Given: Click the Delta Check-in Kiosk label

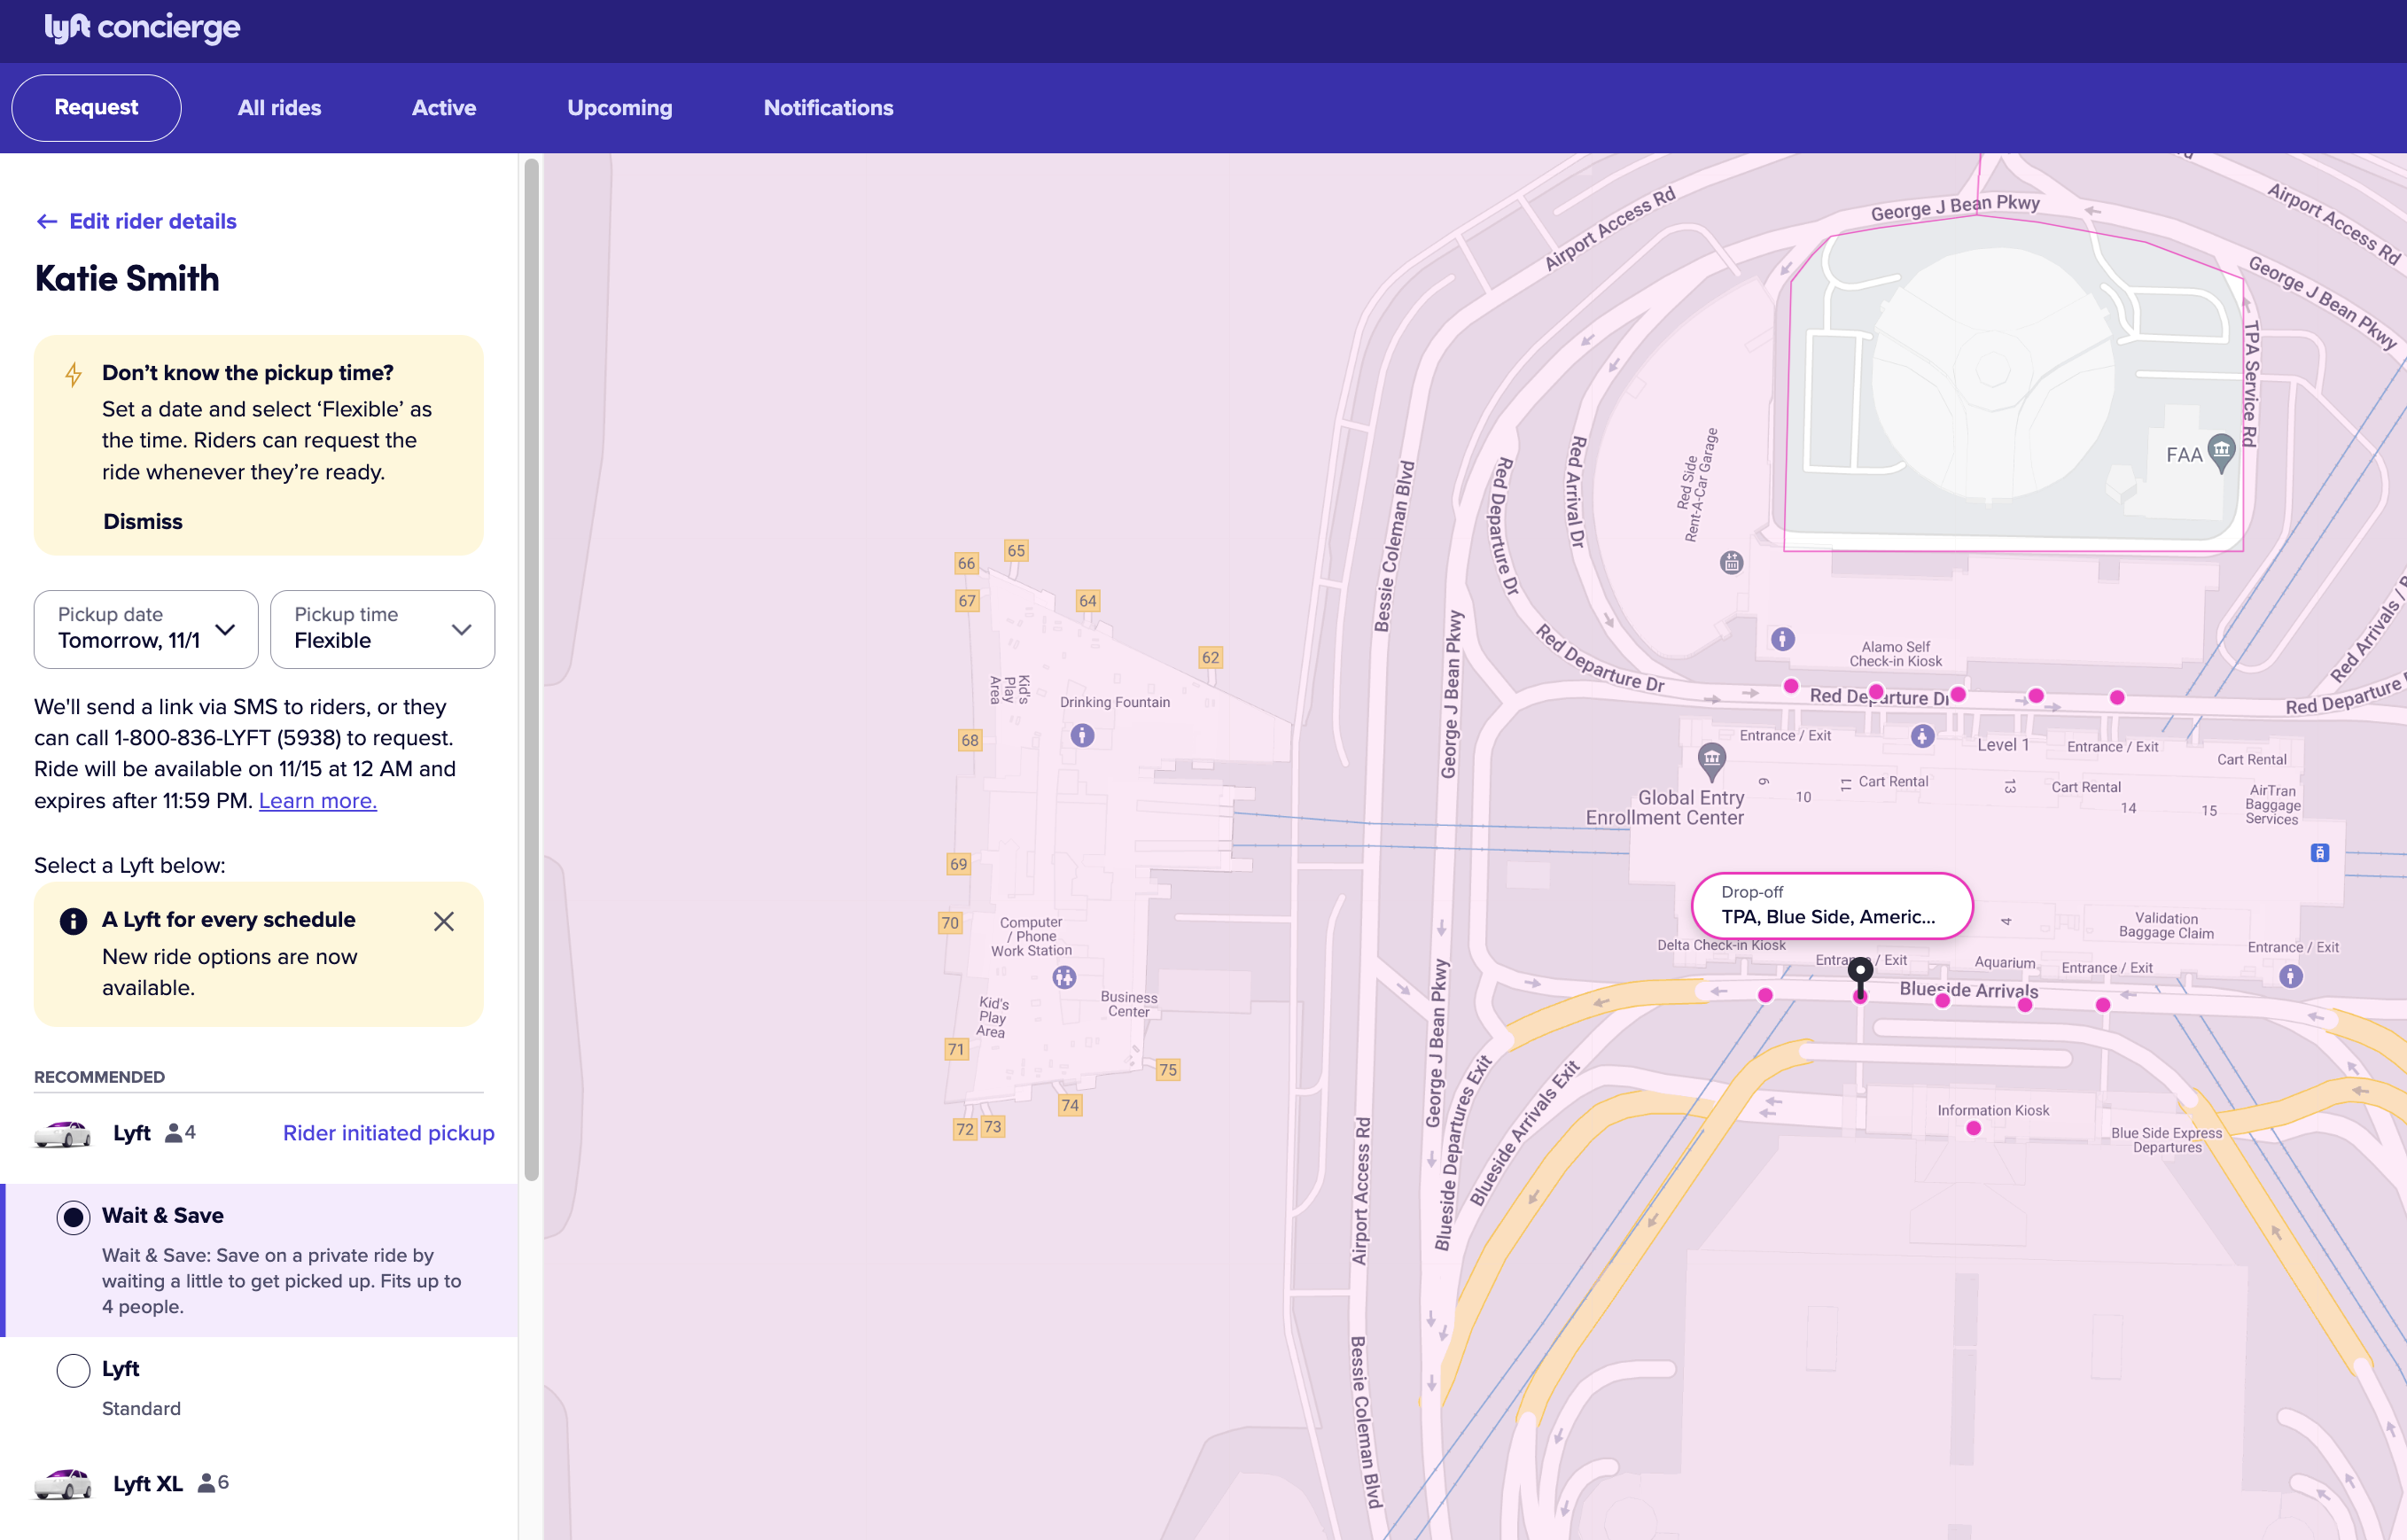Looking at the screenshot, I should [1721, 945].
